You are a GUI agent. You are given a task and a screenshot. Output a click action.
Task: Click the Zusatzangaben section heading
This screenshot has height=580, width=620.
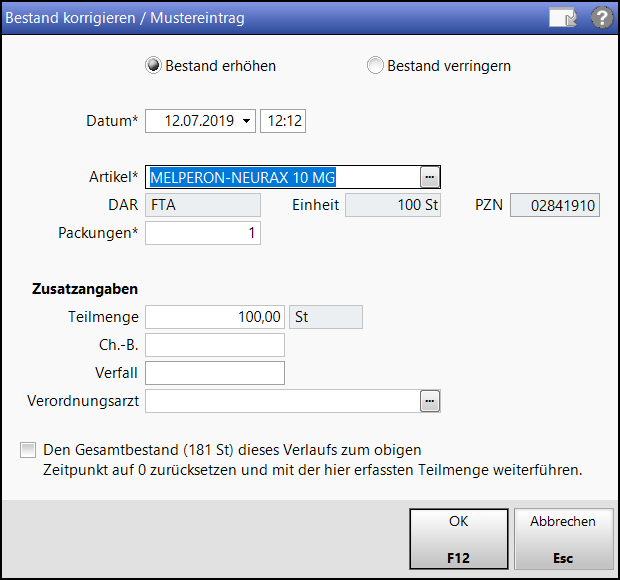point(85,289)
